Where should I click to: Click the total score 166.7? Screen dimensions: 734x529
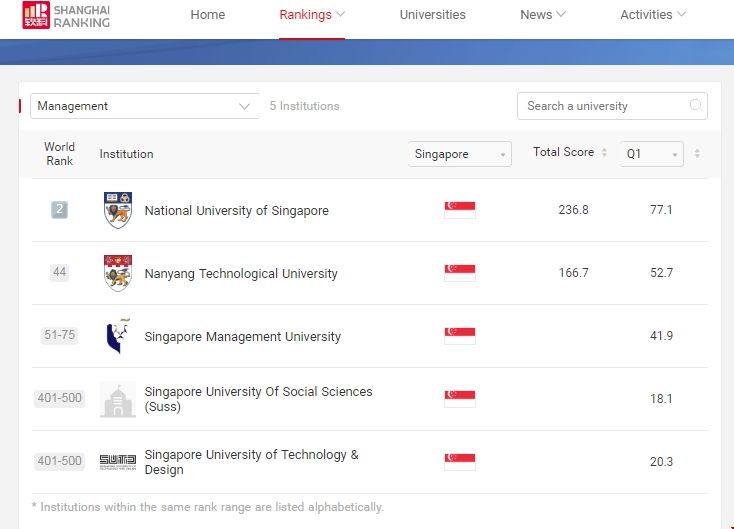pos(573,272)
